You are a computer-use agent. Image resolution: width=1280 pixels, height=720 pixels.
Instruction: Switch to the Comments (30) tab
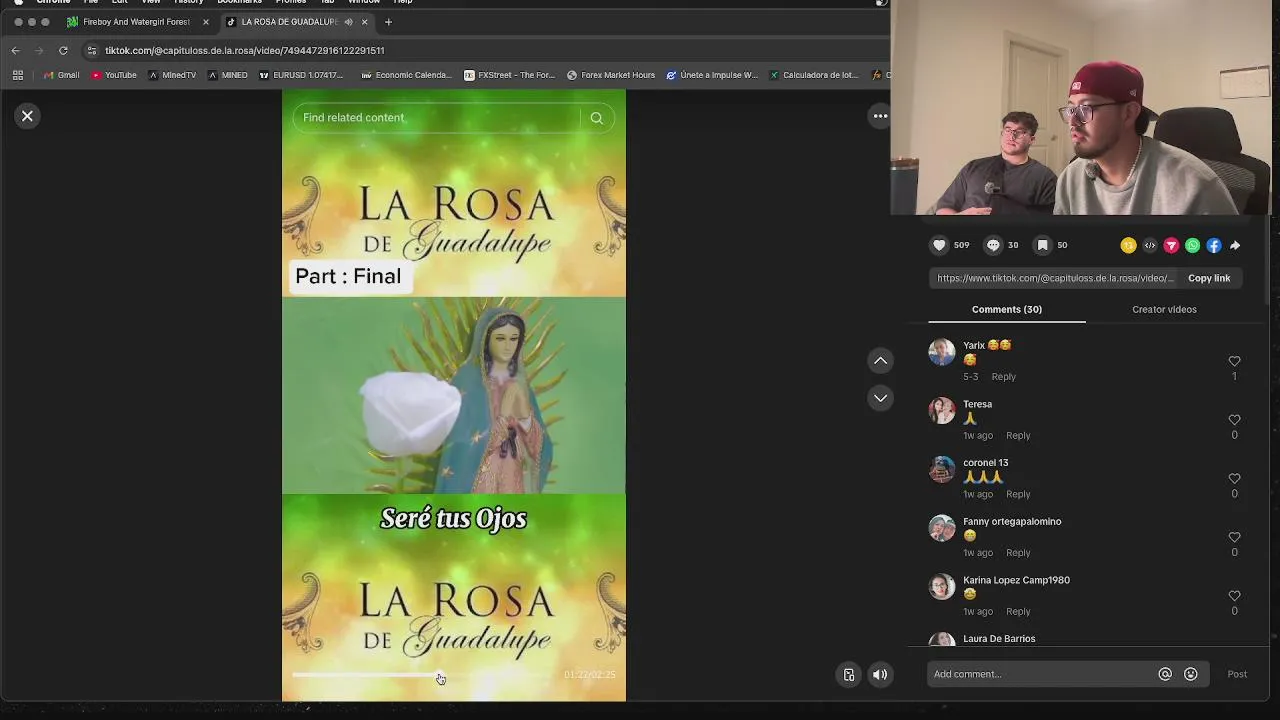pos(1006,309)
